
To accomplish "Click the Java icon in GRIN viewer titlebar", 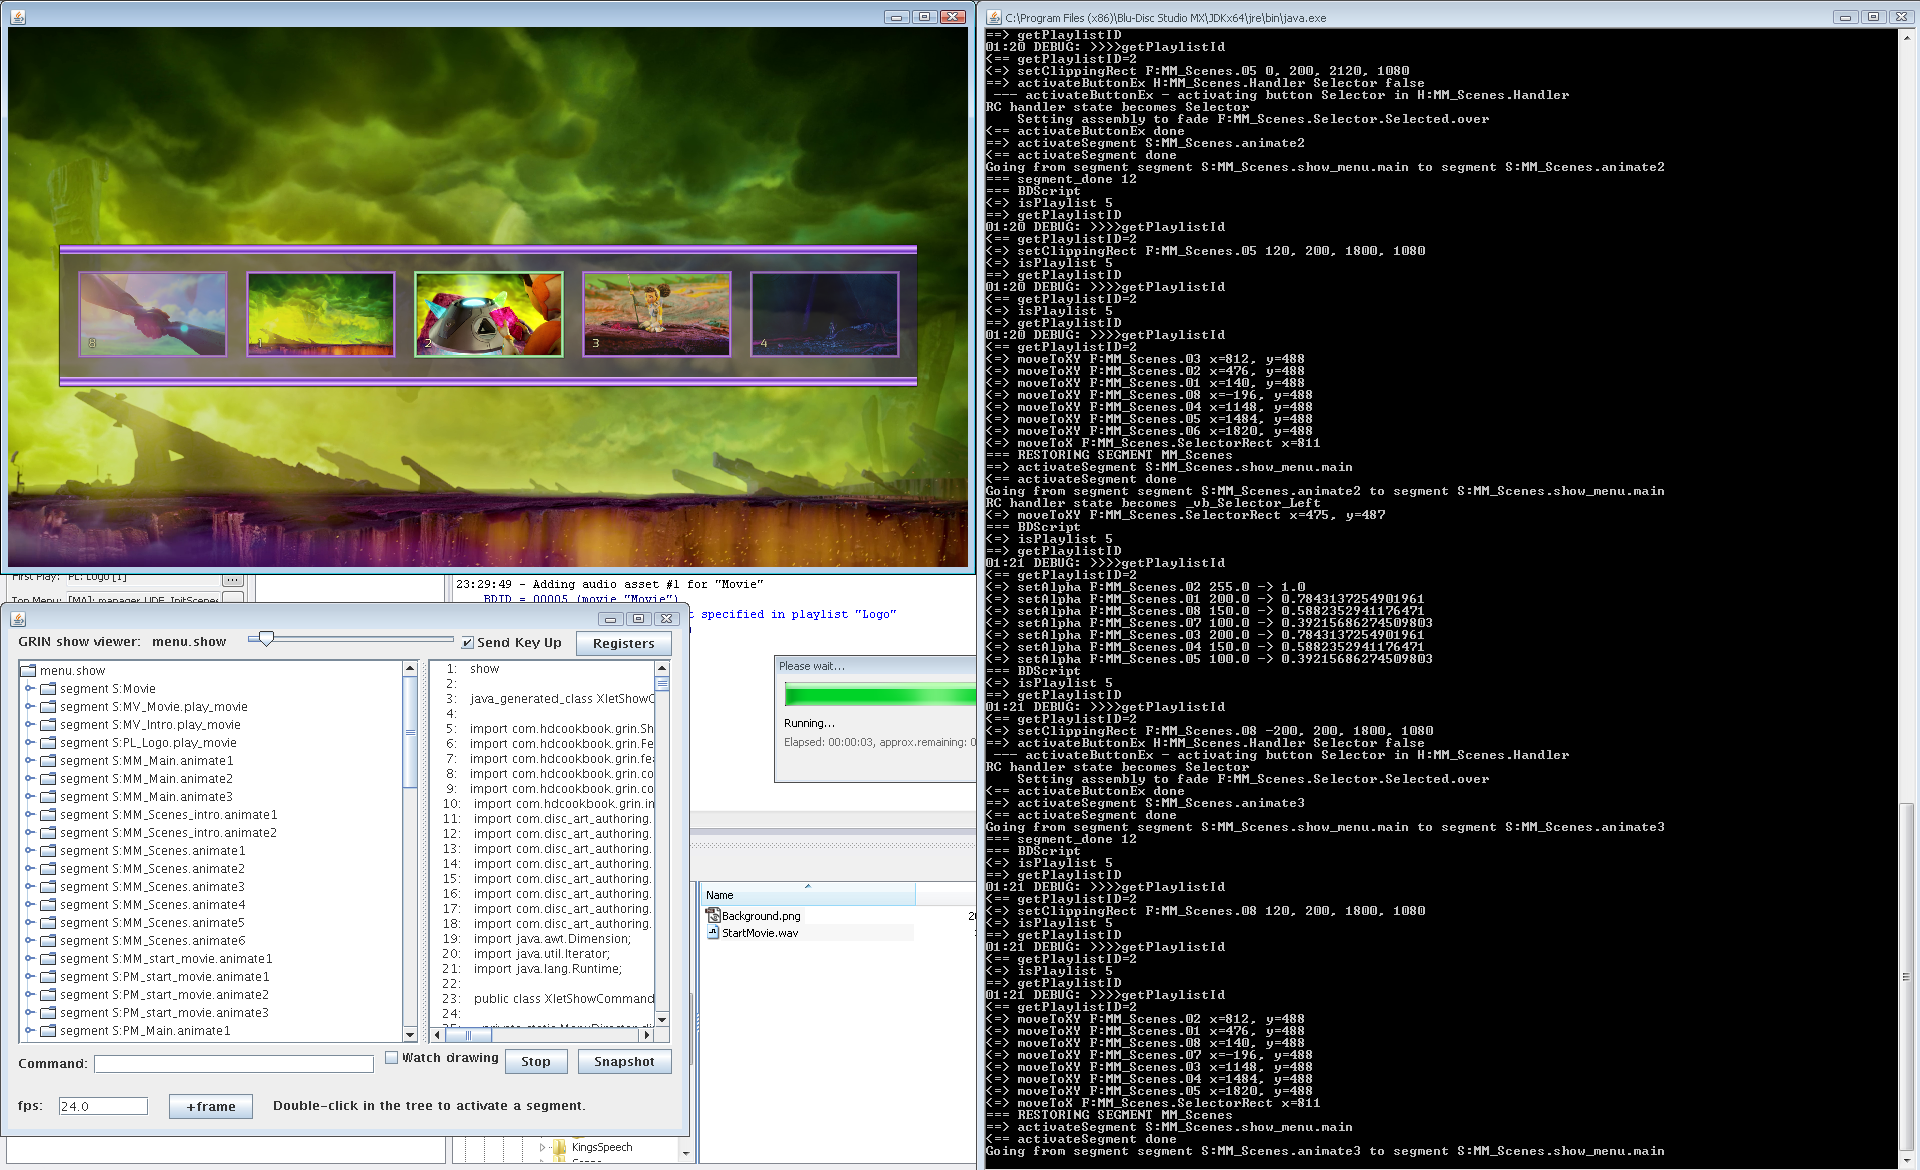I will point(18,619).
